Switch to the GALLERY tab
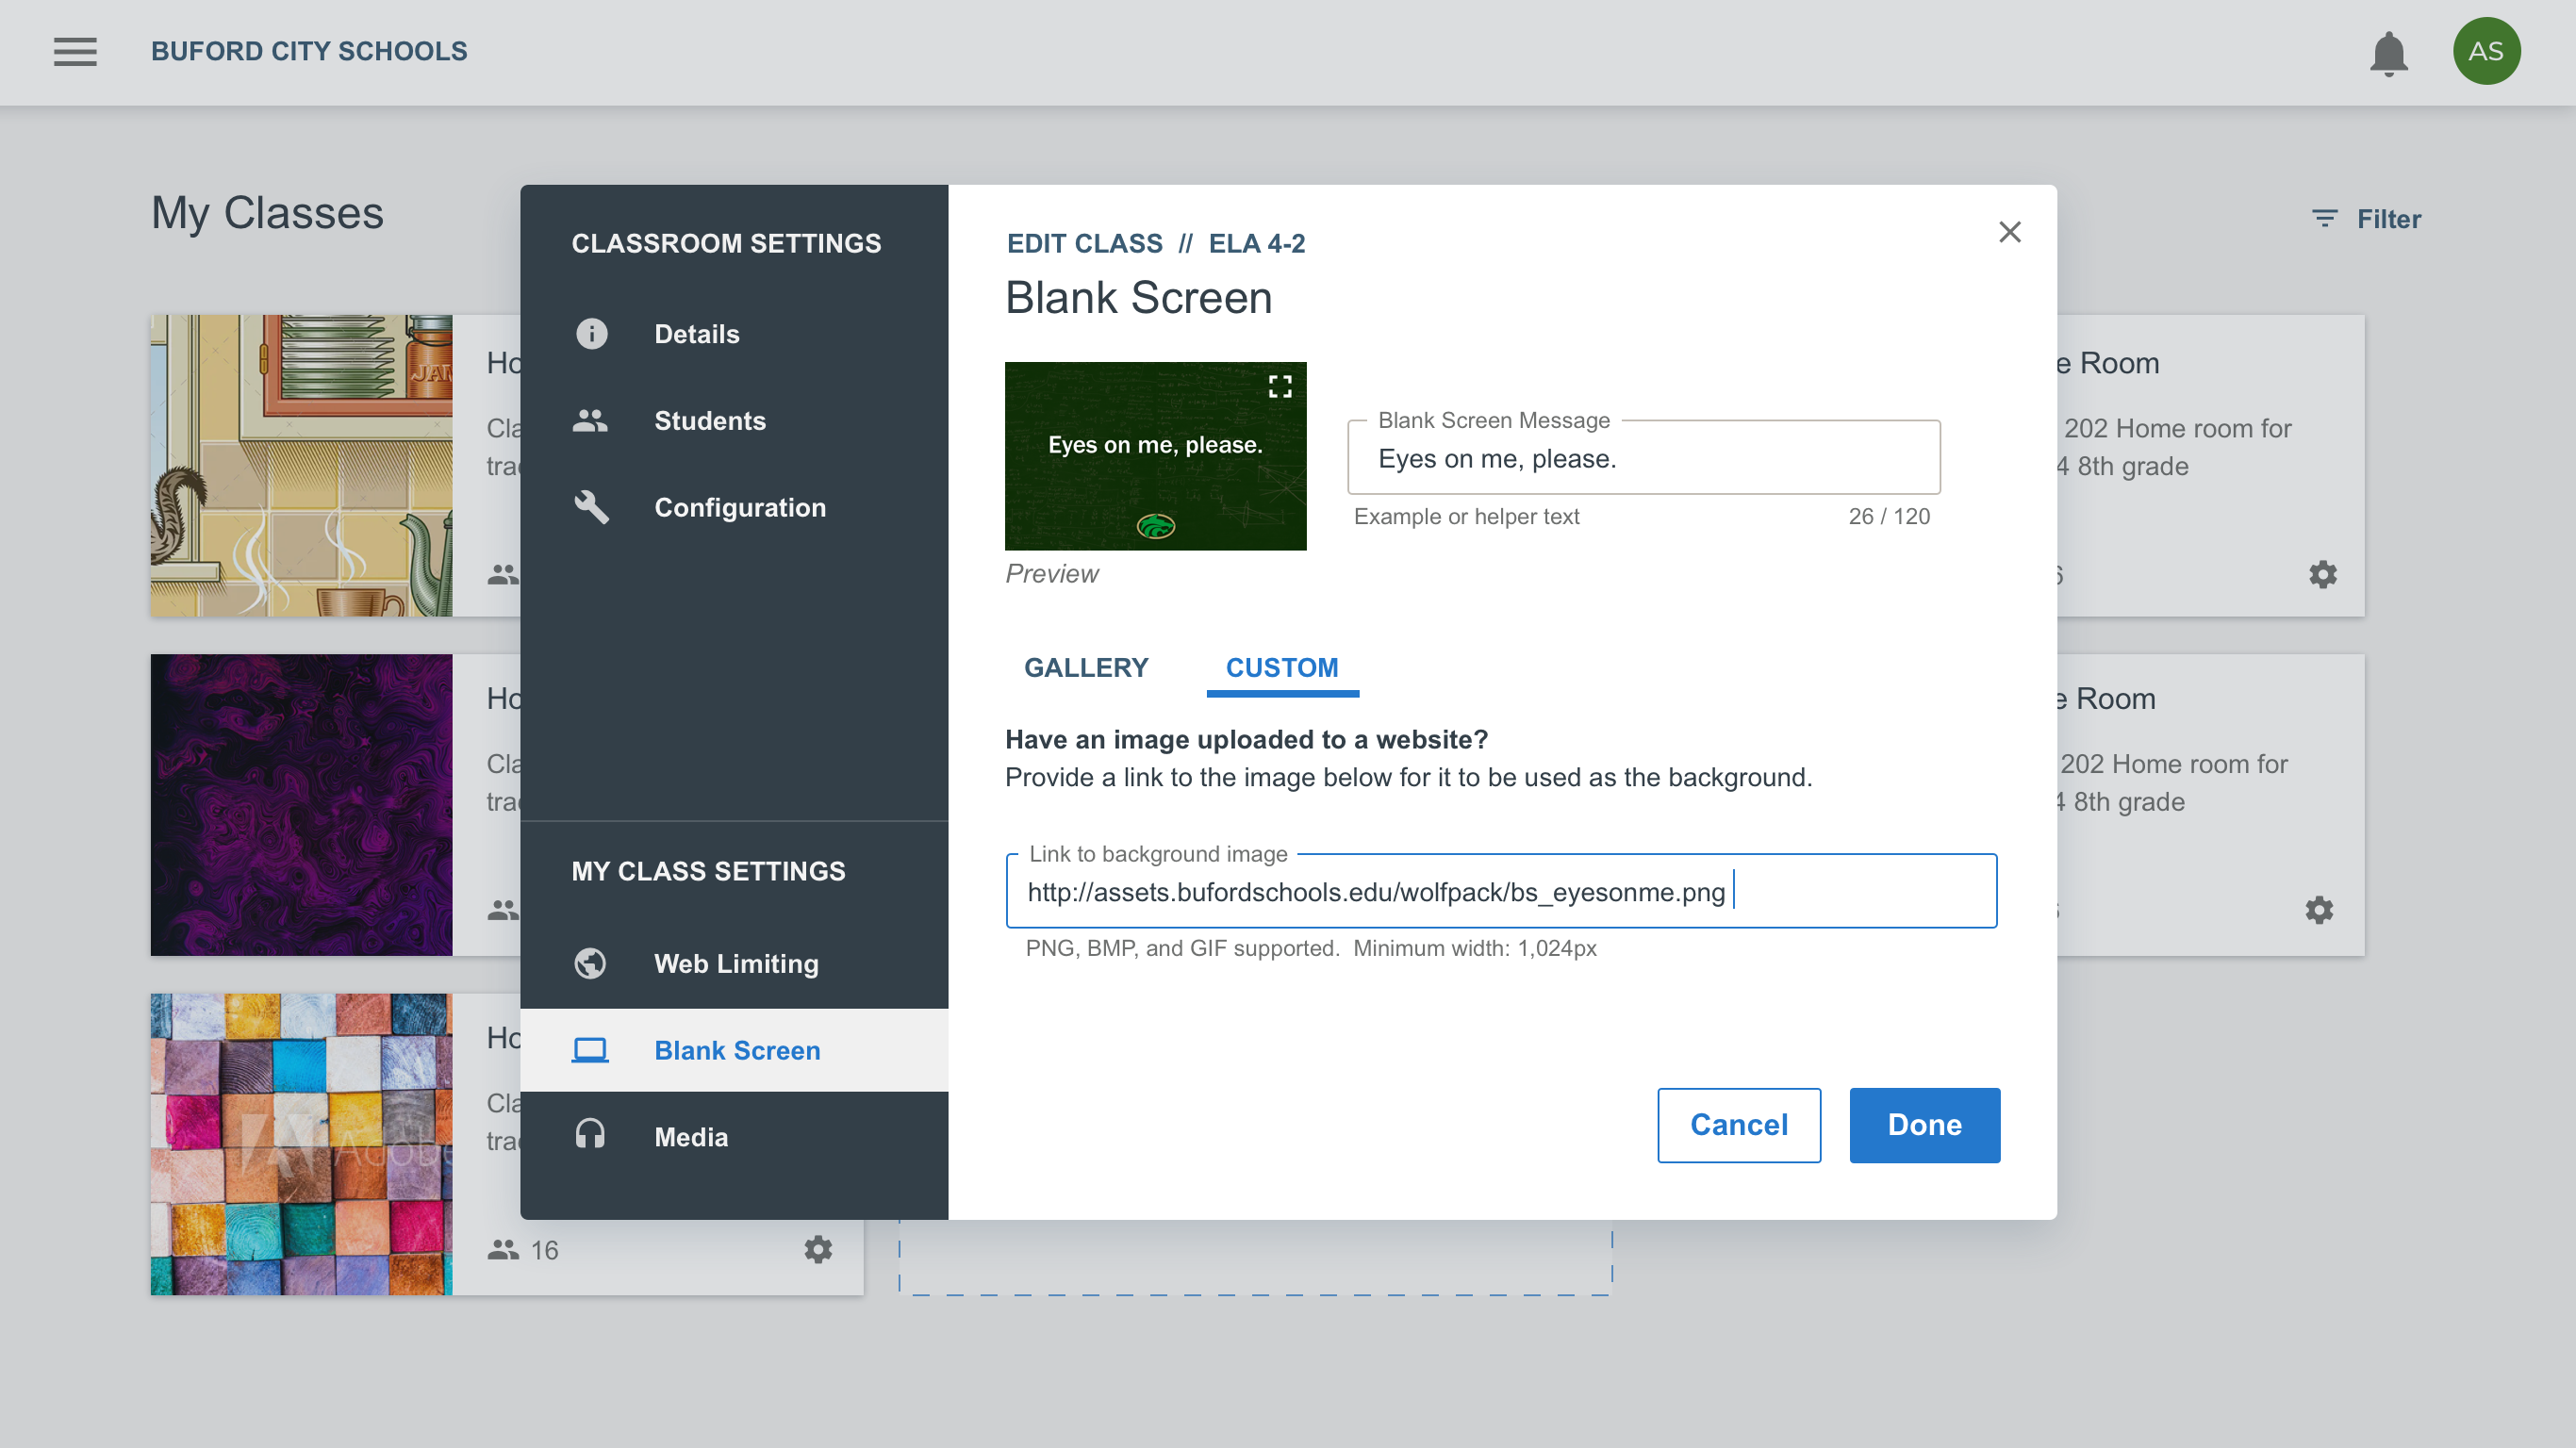 coord(1086,667)
